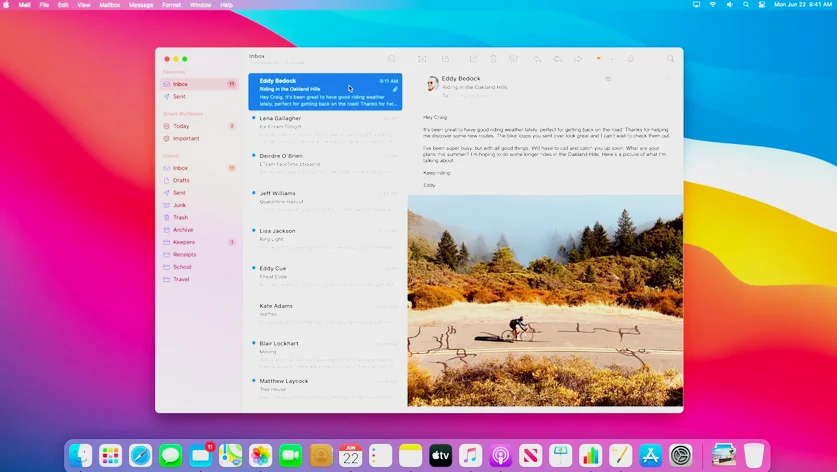Open the Music app in Dock

tap(470, 455)
